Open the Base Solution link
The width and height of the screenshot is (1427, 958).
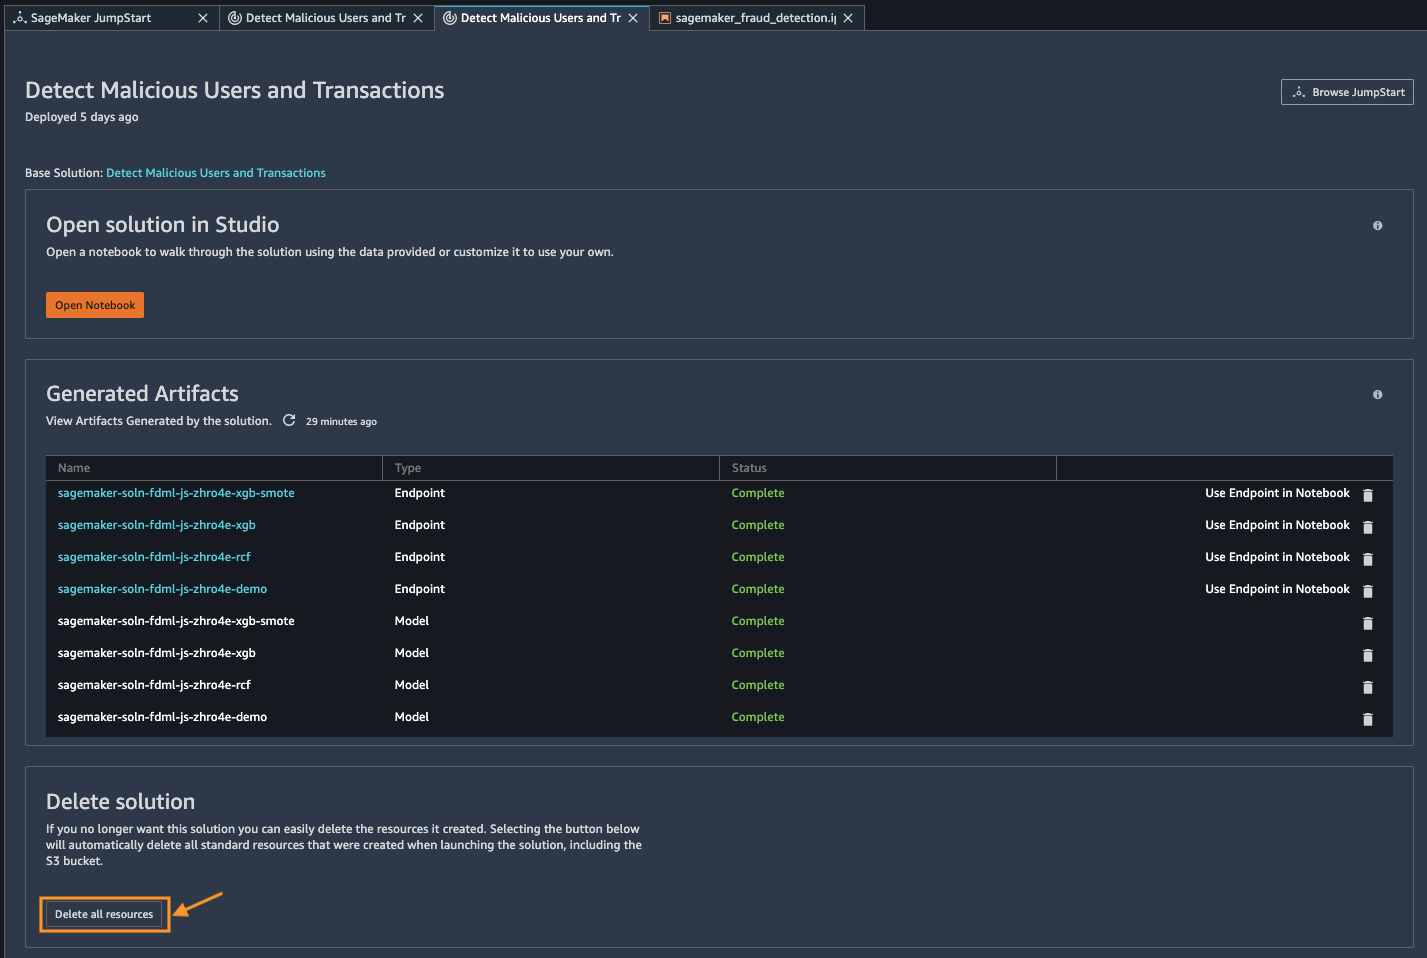point(216,173)
